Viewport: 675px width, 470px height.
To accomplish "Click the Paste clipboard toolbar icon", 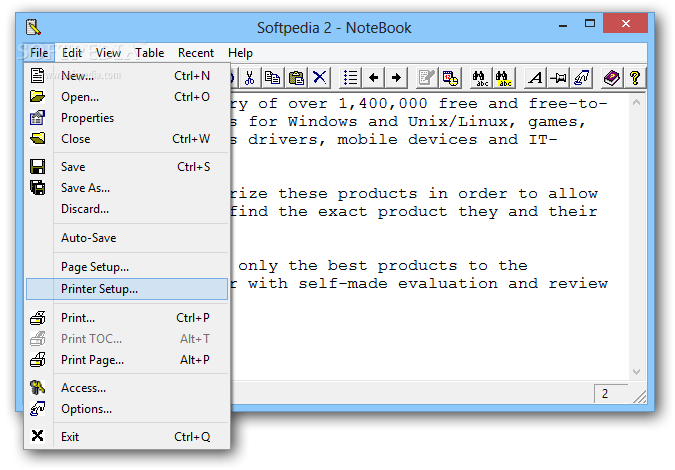I will pyautogui.click(x=296, y=78).
